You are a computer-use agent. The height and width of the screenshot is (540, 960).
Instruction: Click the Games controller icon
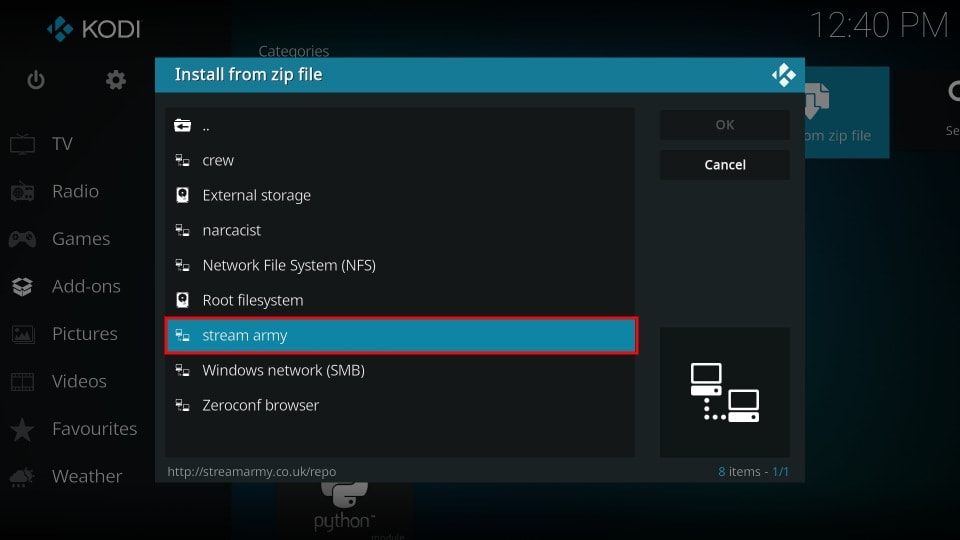click(23, 239)
